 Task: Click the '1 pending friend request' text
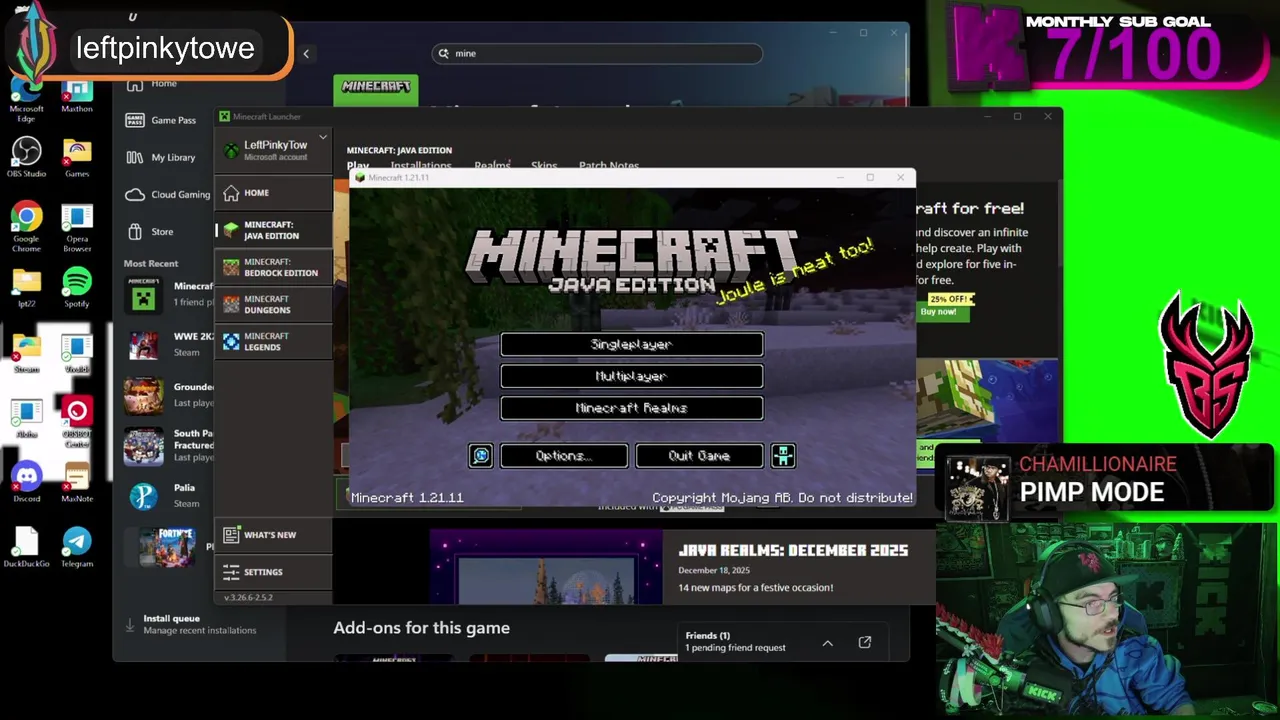tap(735, 648)
